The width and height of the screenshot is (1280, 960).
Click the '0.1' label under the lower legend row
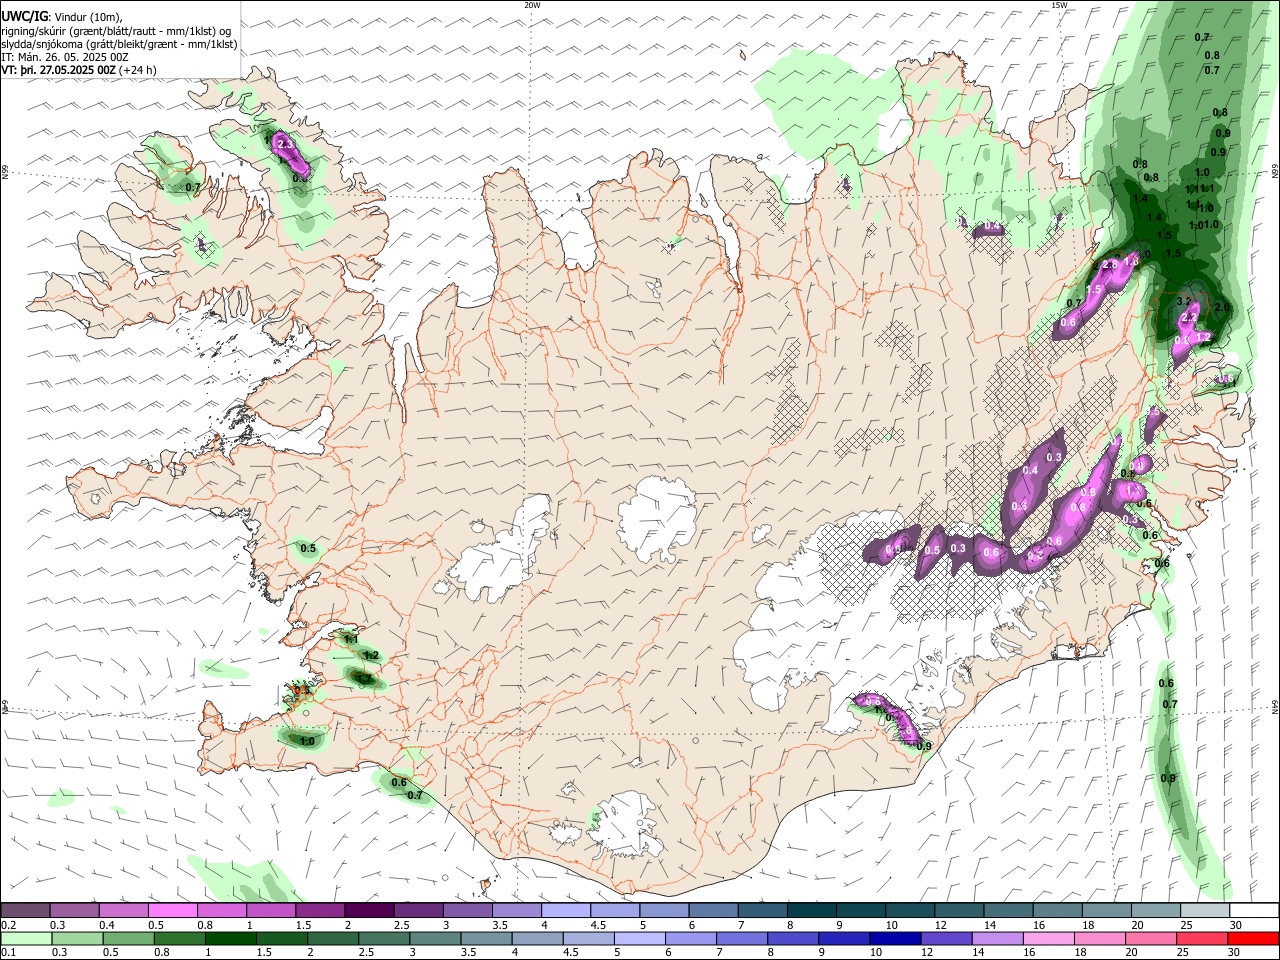pyautogui.click(x=9, y=953)
